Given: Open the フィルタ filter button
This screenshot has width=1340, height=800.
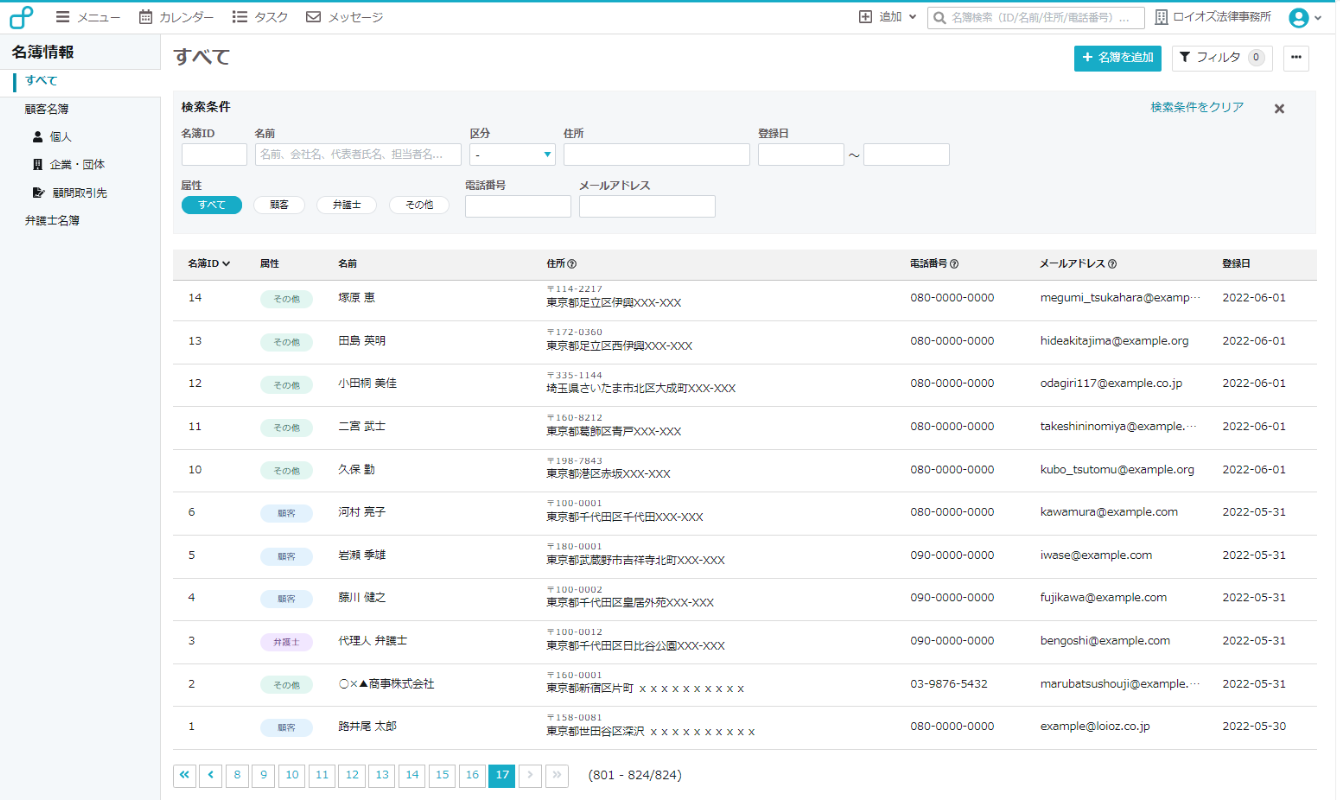Looking at the screenshot, I should pos(1222,58).
